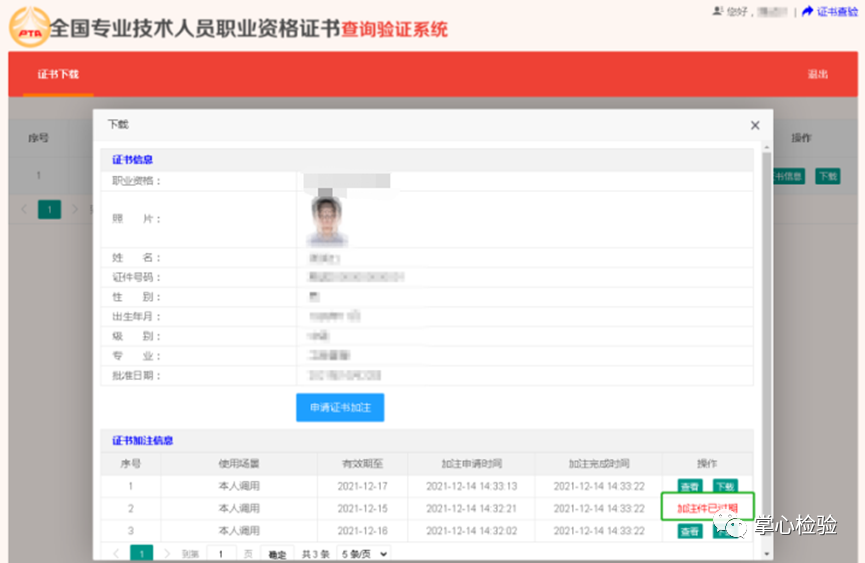Viewport: 865px width, 563px height.
Task: Click the background table's 下载 button
Action: (x=827, y=176)
